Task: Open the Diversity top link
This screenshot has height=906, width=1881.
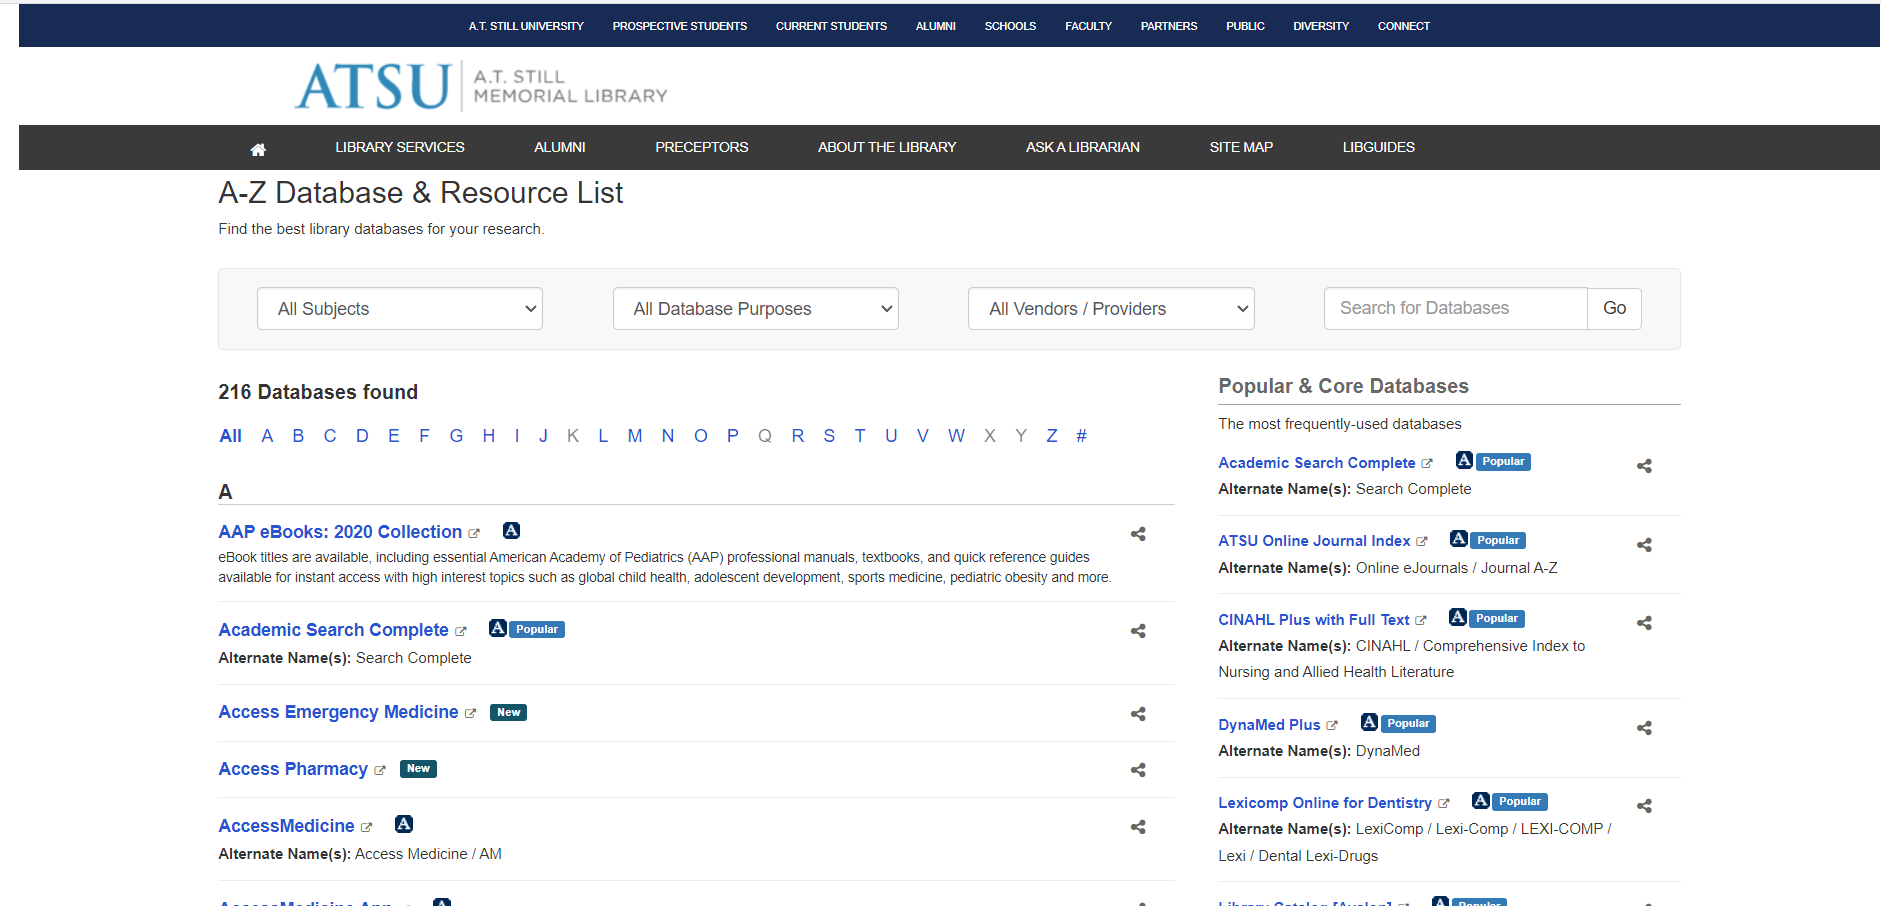Action: [x=1321, y=26]
